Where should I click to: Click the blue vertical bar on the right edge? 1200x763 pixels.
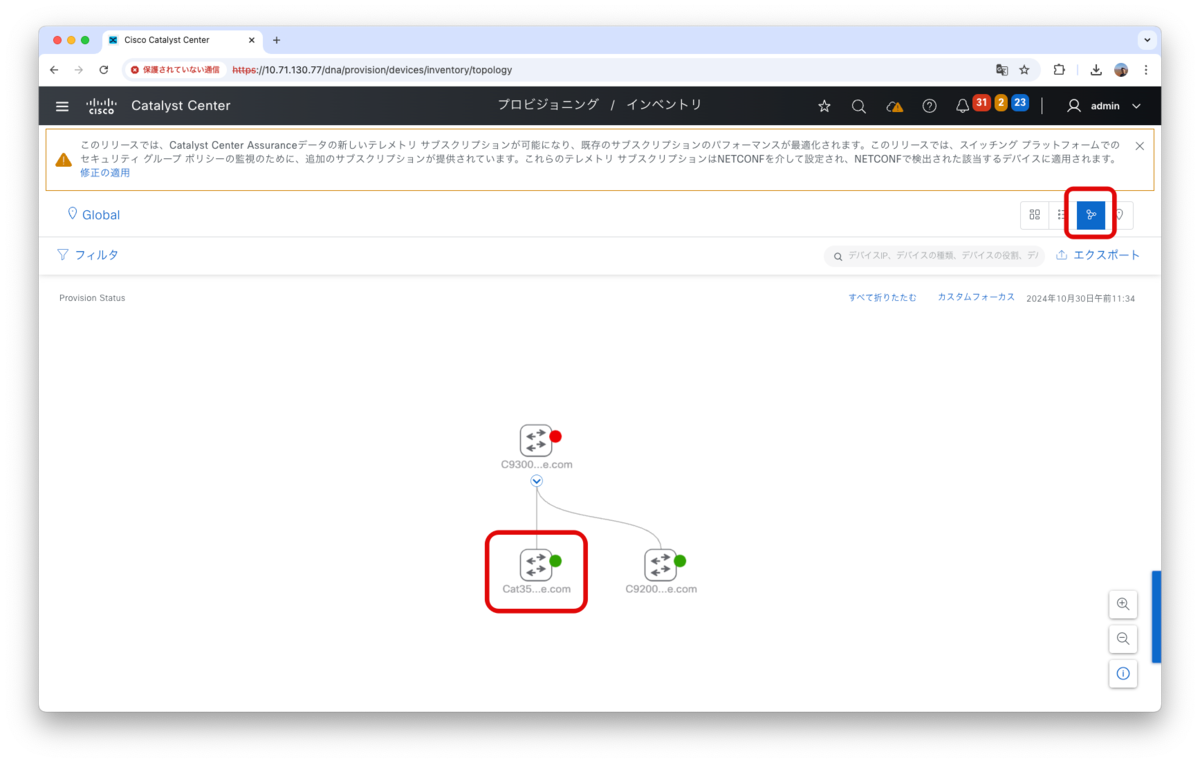tap(1158, 616)
